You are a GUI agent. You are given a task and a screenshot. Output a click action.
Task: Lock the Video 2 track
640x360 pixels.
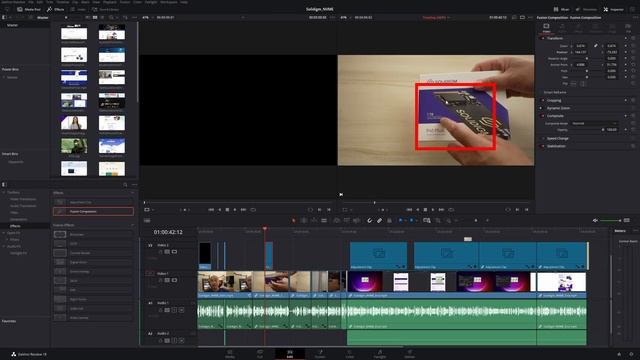(x=160, y=252)
